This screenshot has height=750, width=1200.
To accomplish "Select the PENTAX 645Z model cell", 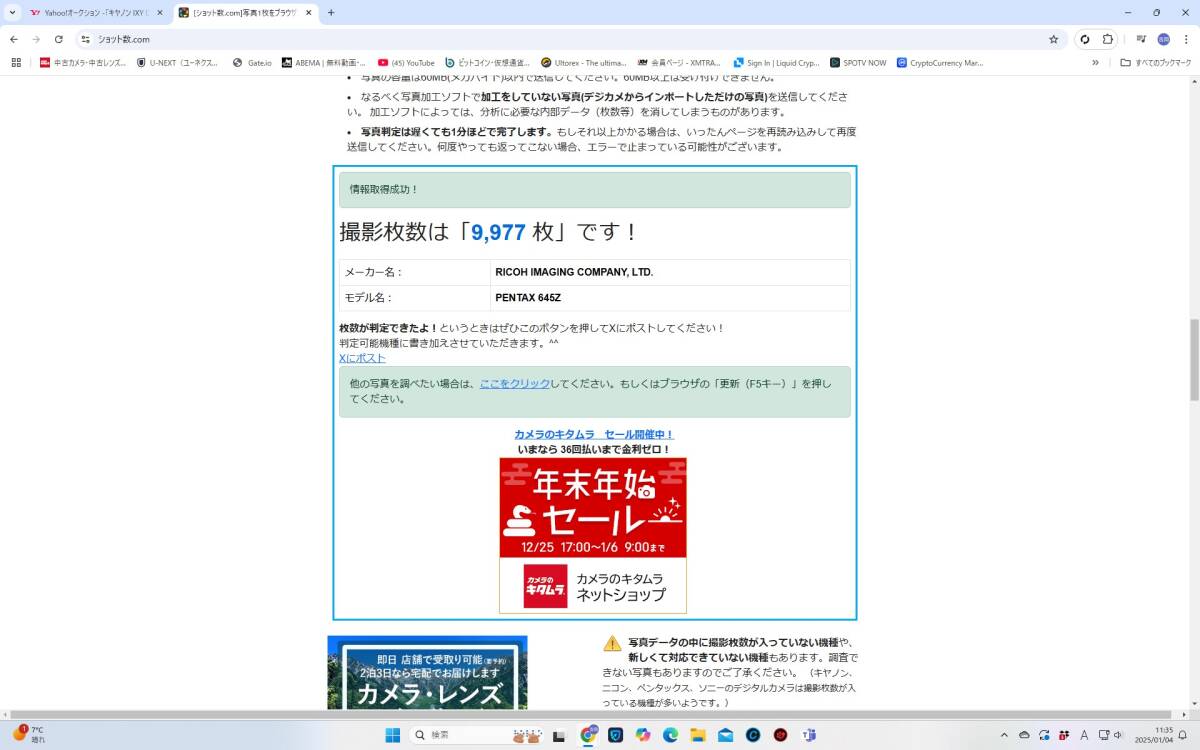I will (670, 298).
